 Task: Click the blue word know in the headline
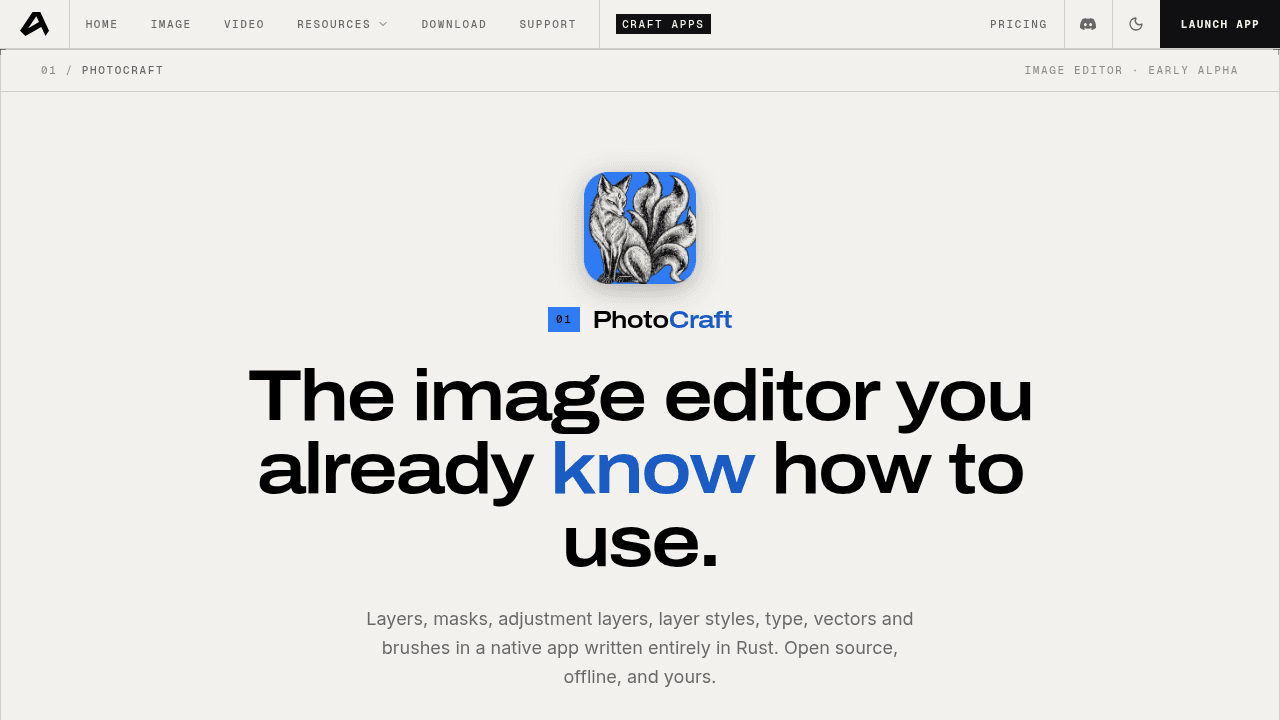[x=653, y=469]
